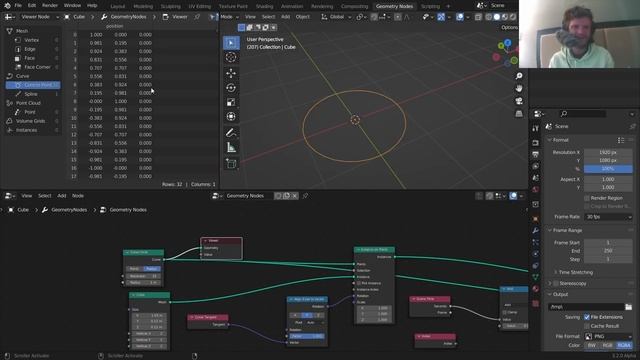Switch to the Shading workspace tab

coord(264,6)
